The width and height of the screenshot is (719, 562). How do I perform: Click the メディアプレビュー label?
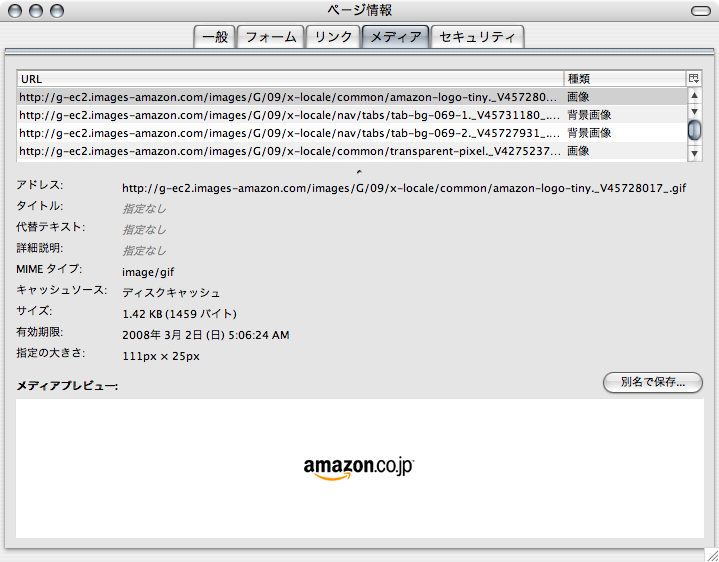pyautogui.click(x=67, y=386)
